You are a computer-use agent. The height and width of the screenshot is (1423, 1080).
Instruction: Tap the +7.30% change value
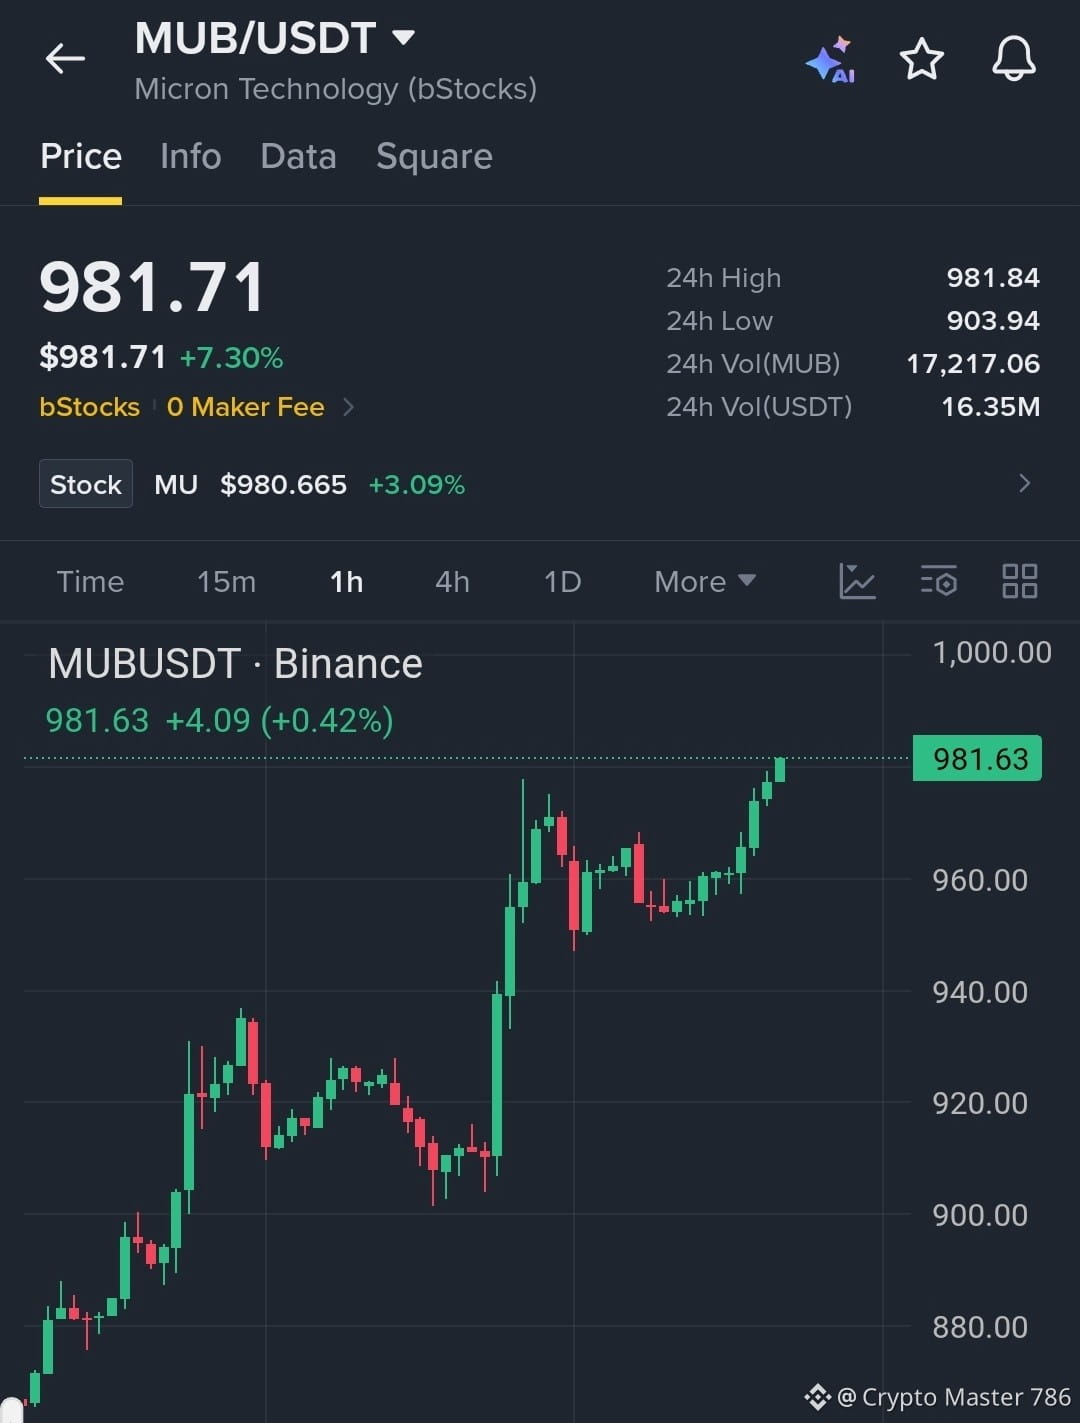[231, 357]
